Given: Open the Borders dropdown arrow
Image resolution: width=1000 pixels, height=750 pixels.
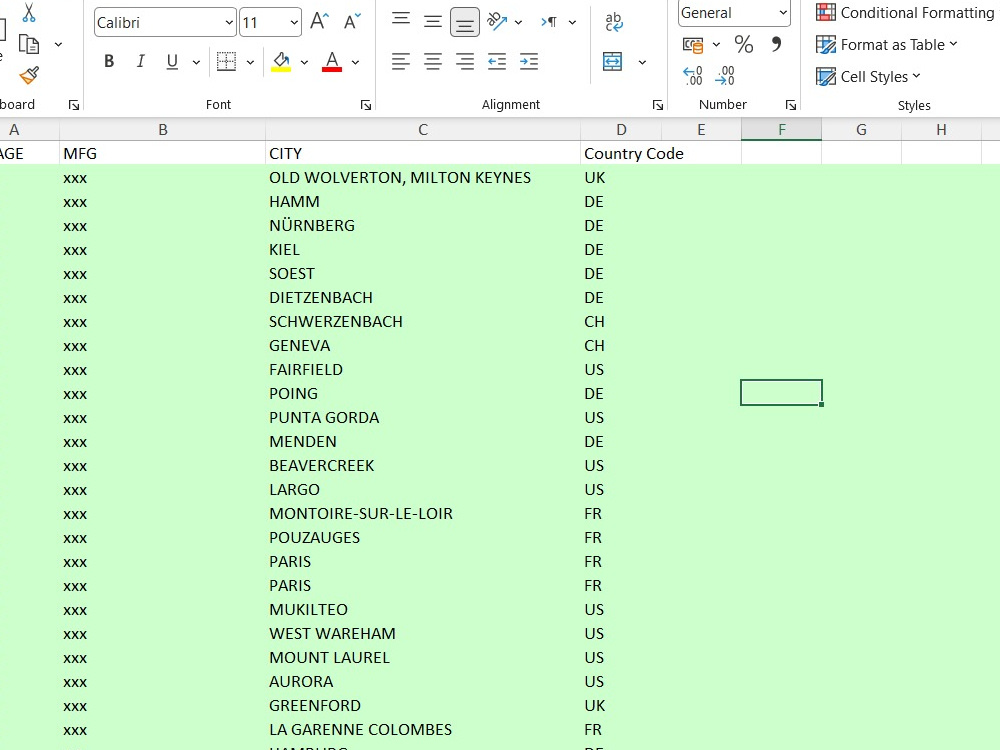Looking at the screenshot, I should click(x=251, y=62).
